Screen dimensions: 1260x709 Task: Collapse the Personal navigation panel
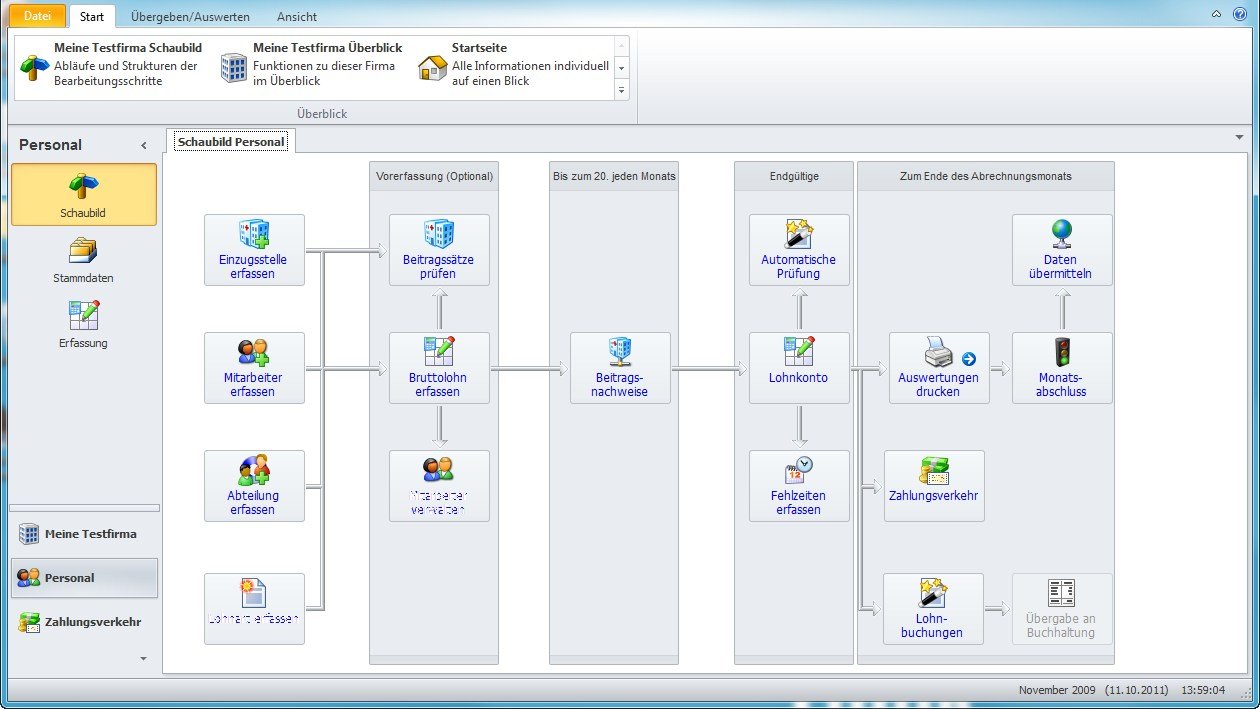click(143, 146)
